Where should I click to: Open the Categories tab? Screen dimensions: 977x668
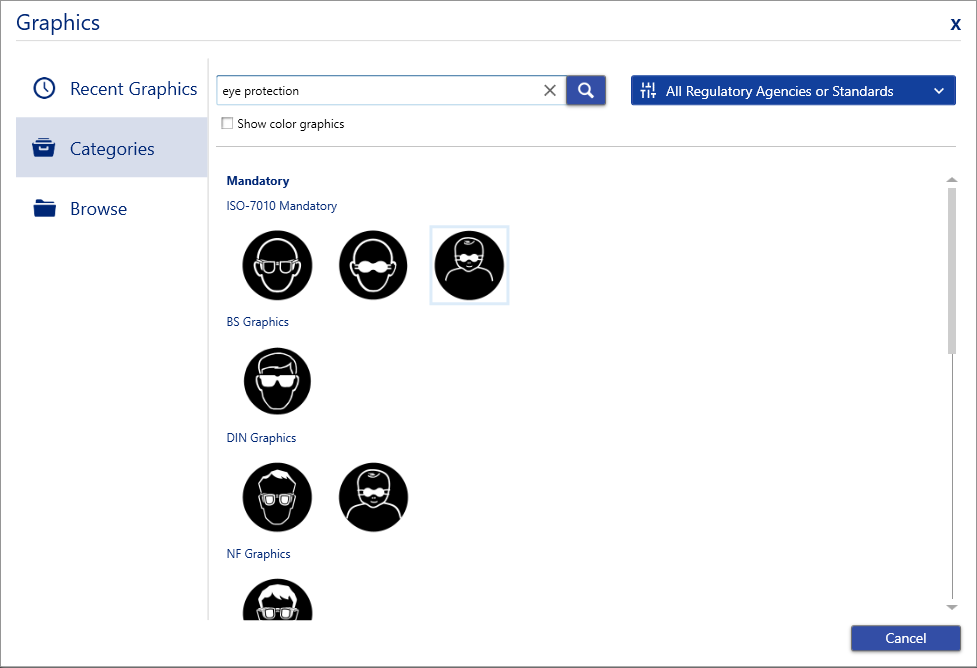click(112, 149)
